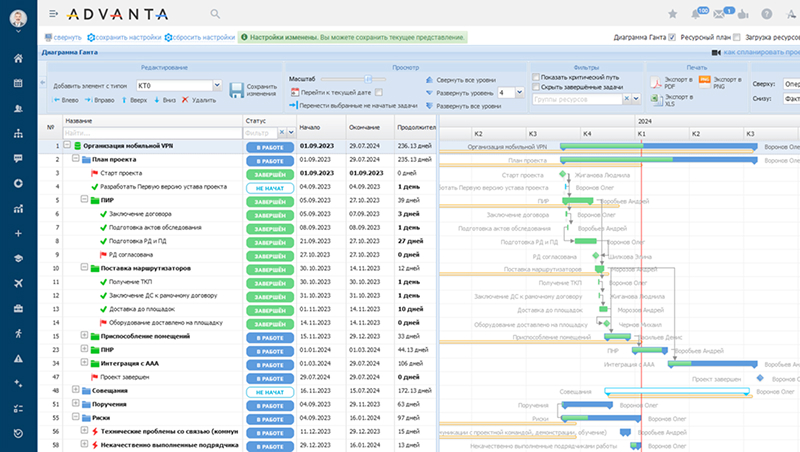Click the airplane icon in left sidebar
800x452 pixels.
(x=19, y=283)
